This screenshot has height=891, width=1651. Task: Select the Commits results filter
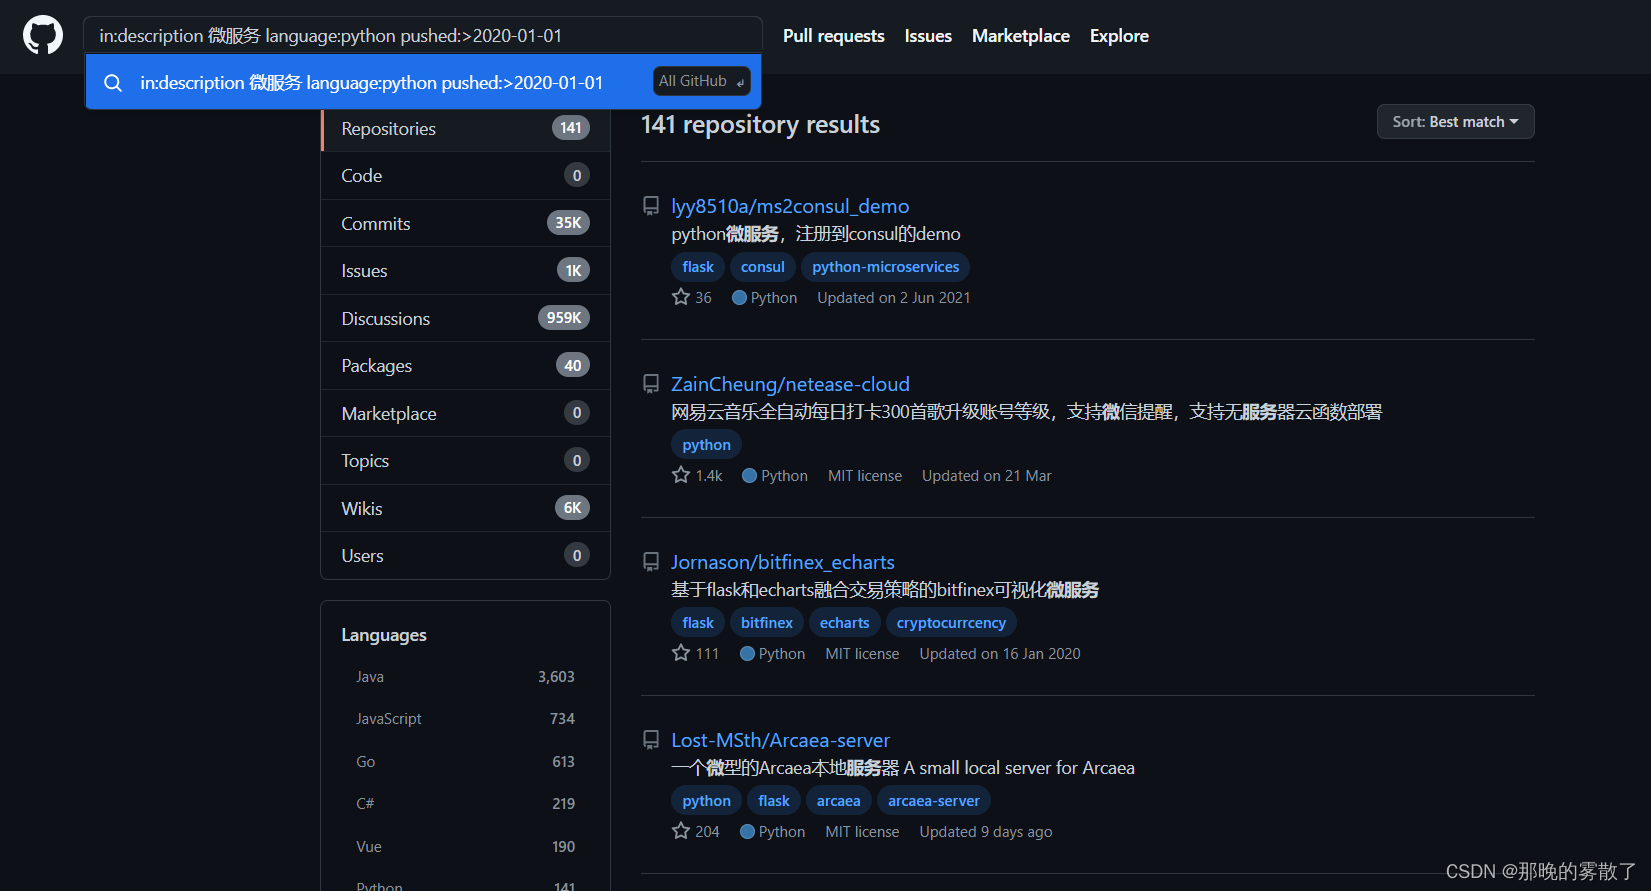coord(466,223)
